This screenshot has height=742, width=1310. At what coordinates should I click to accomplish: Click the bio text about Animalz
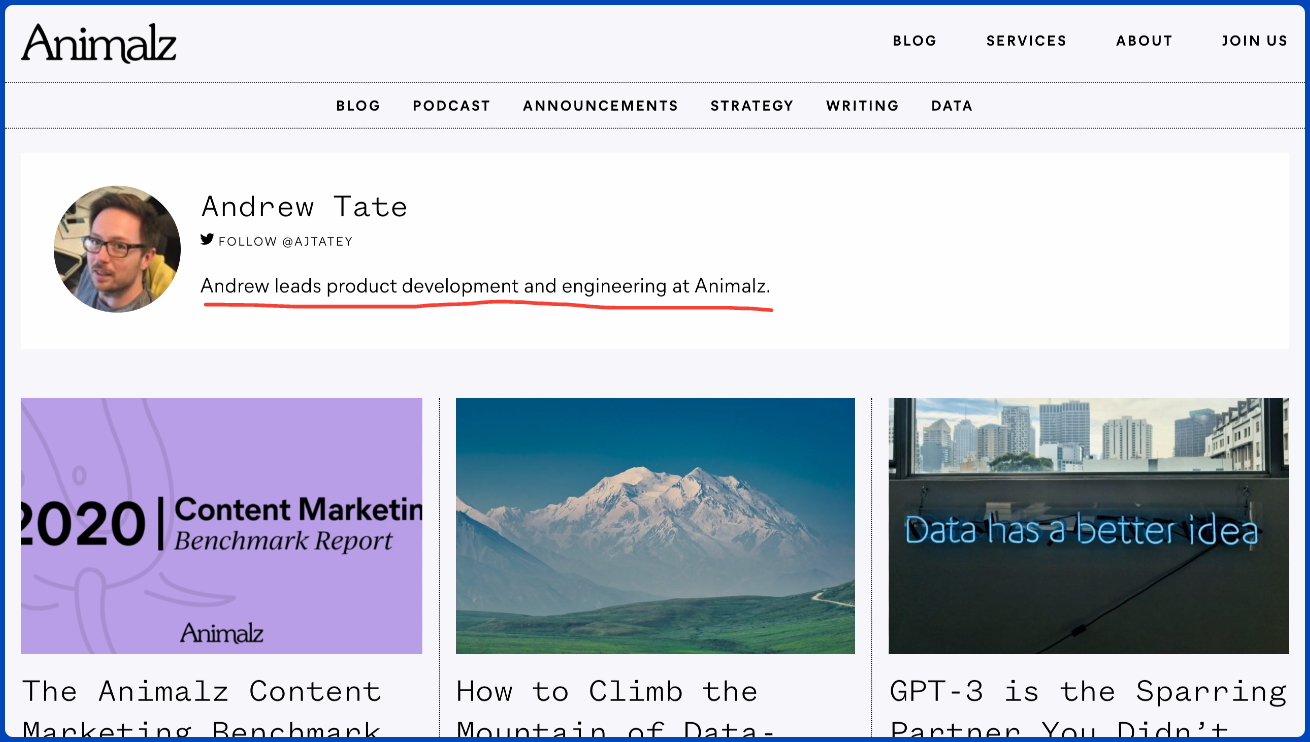[x=485, y=286]
